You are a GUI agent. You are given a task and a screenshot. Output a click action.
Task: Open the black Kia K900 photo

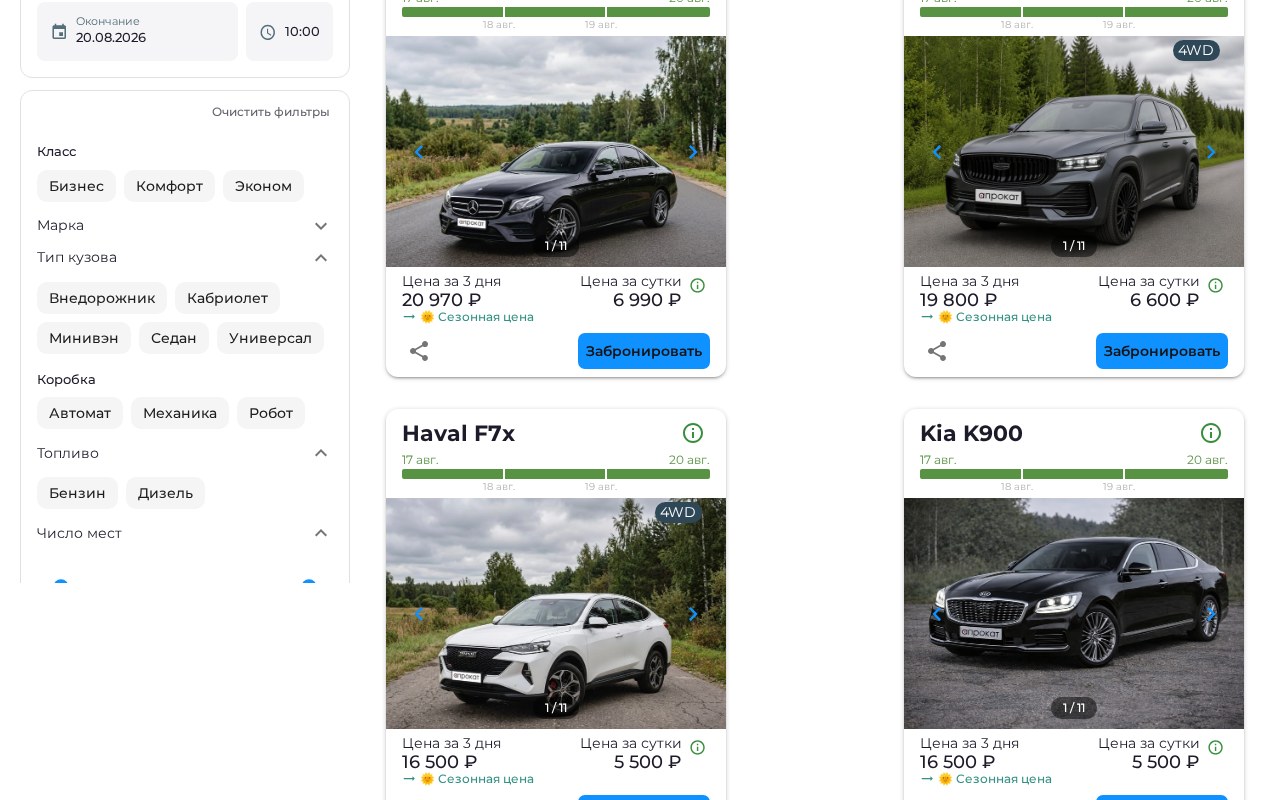1074,613
